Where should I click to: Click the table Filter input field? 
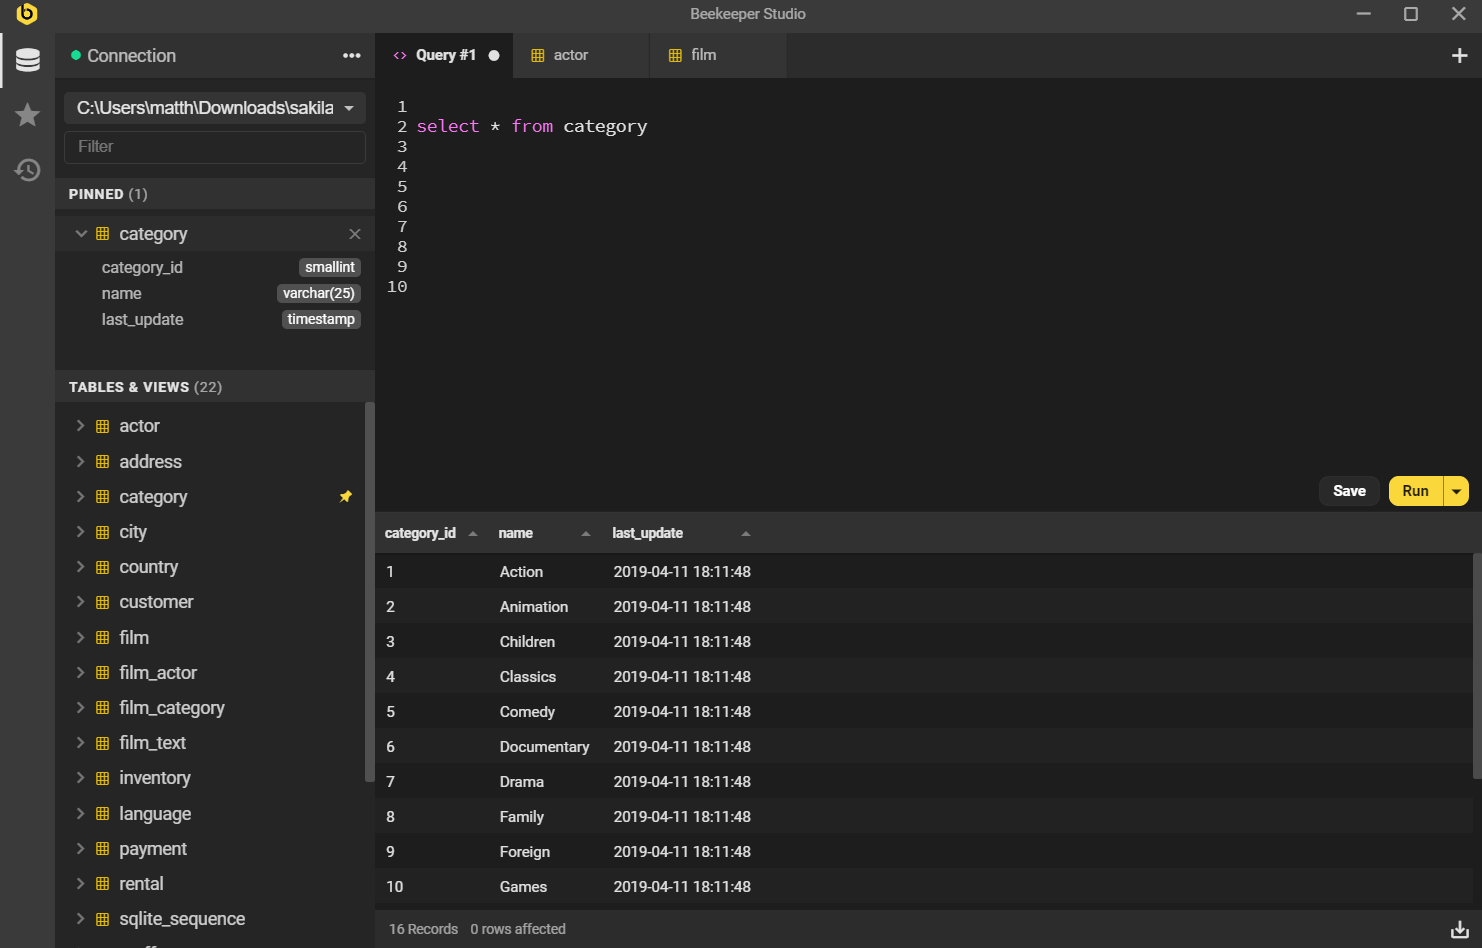coord(214,146)
